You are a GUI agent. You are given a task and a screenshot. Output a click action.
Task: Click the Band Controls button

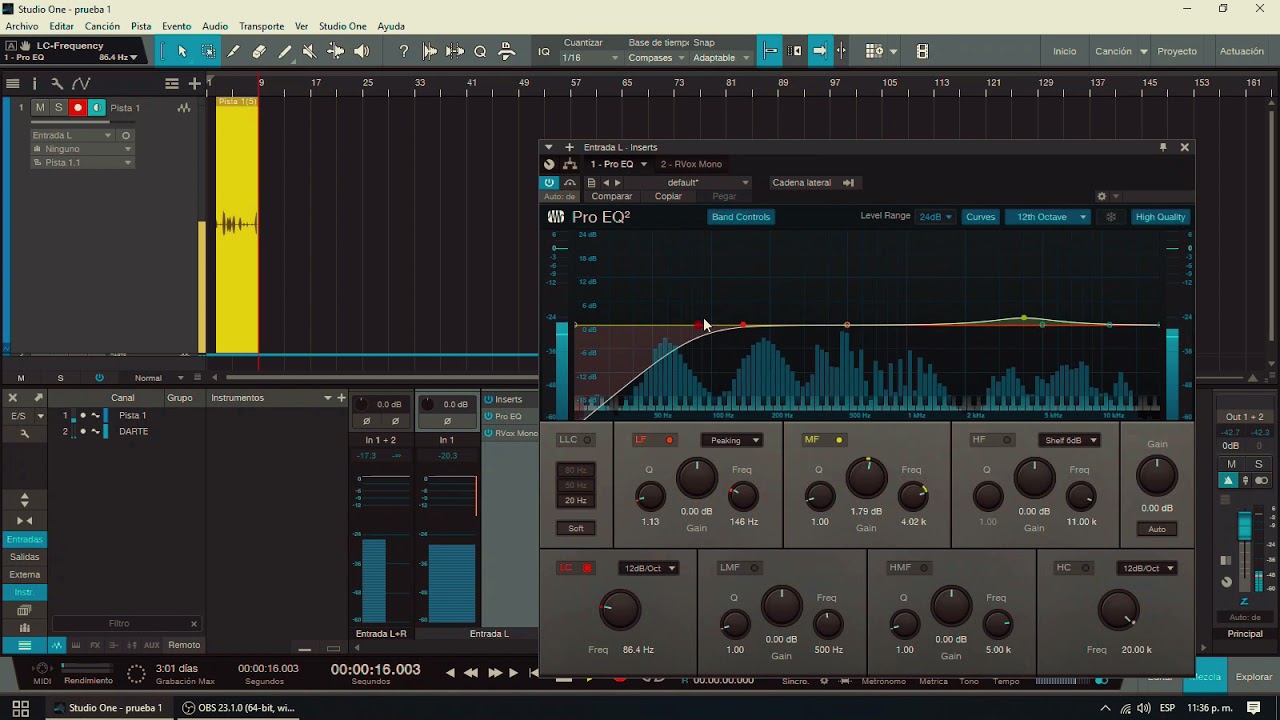pyautogui.click(x=741, y=217)
